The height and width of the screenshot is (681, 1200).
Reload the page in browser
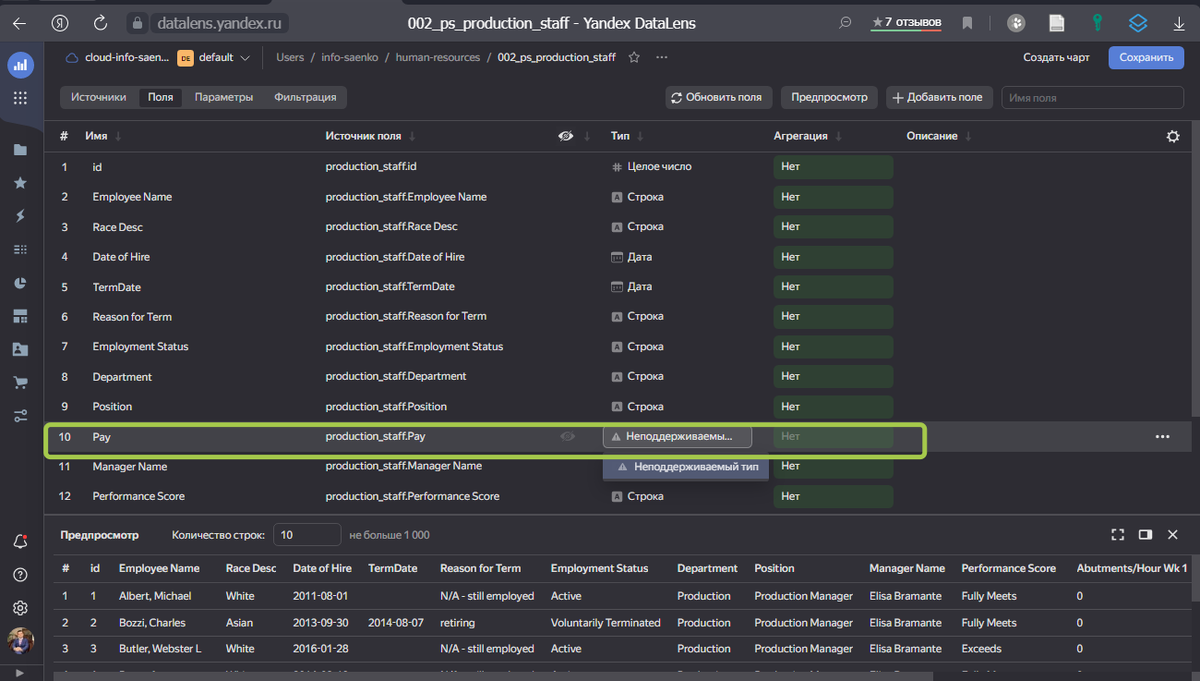100,22
